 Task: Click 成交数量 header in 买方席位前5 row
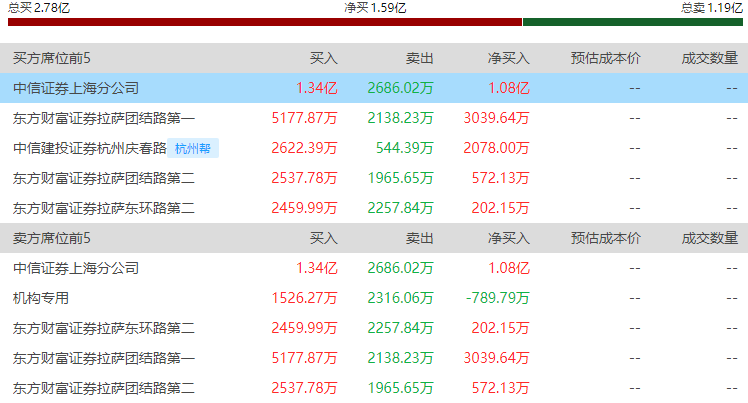[709, 58]
